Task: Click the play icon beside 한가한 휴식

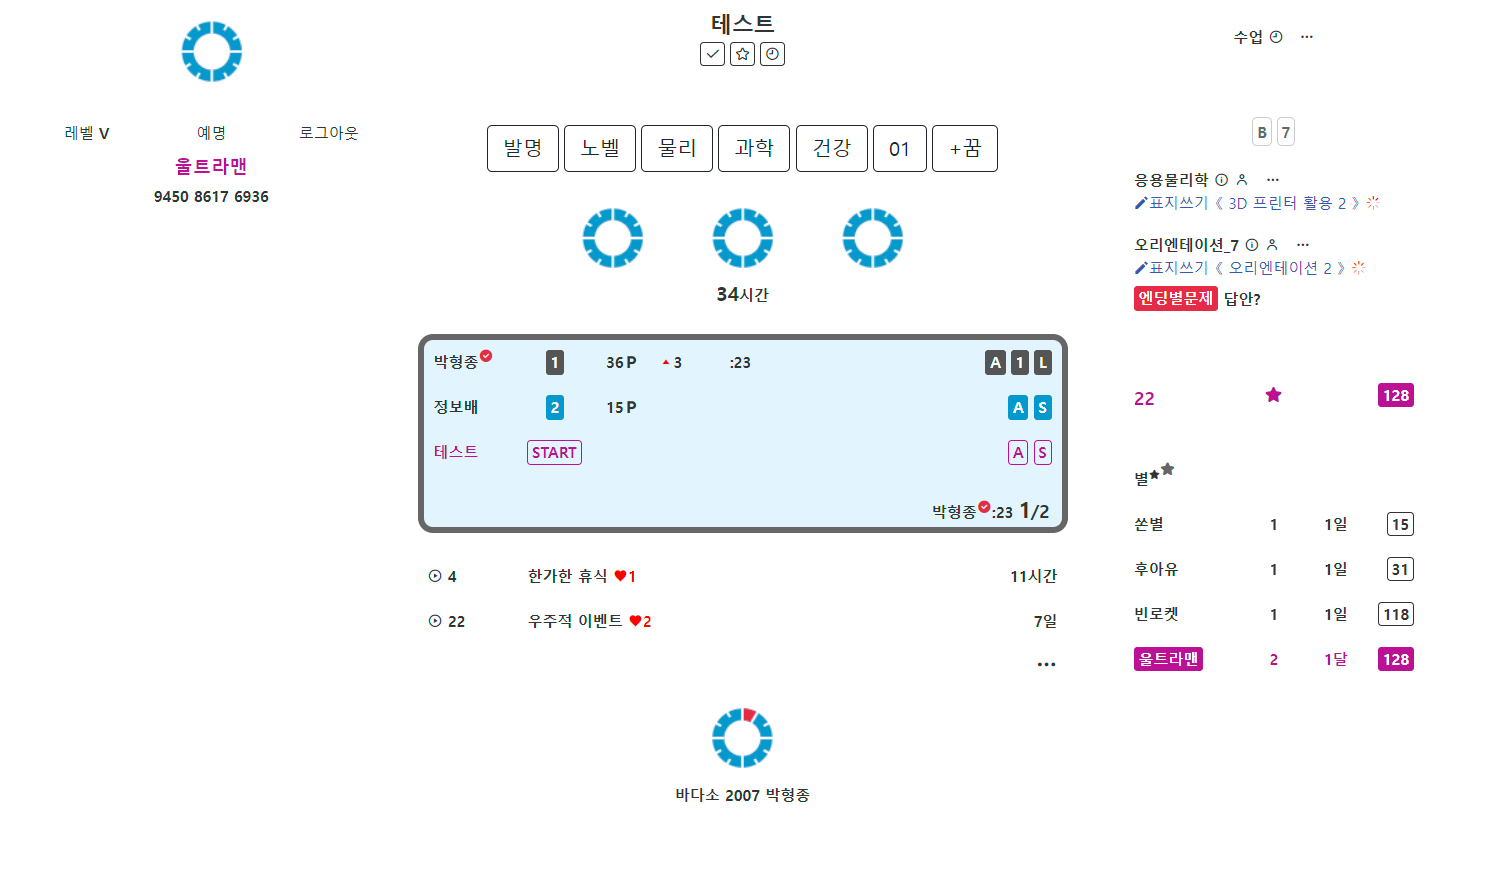Action: pyautogui.click(x=435, y=576)
